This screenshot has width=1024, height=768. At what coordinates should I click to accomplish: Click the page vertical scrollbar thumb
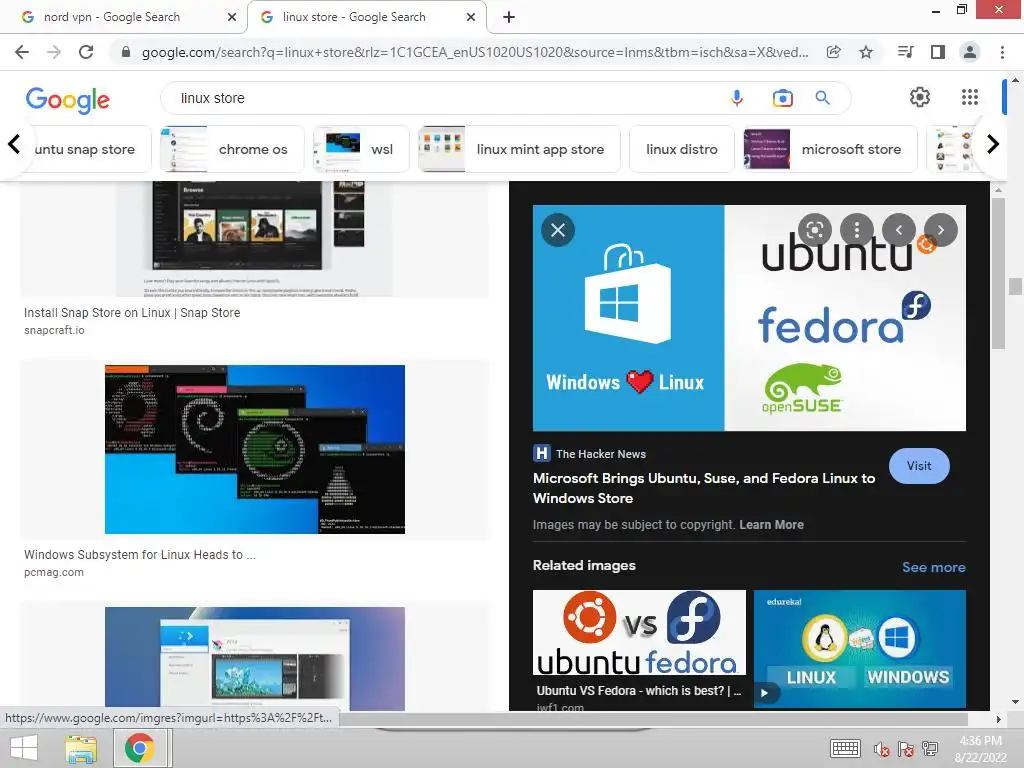point(1015,286)
